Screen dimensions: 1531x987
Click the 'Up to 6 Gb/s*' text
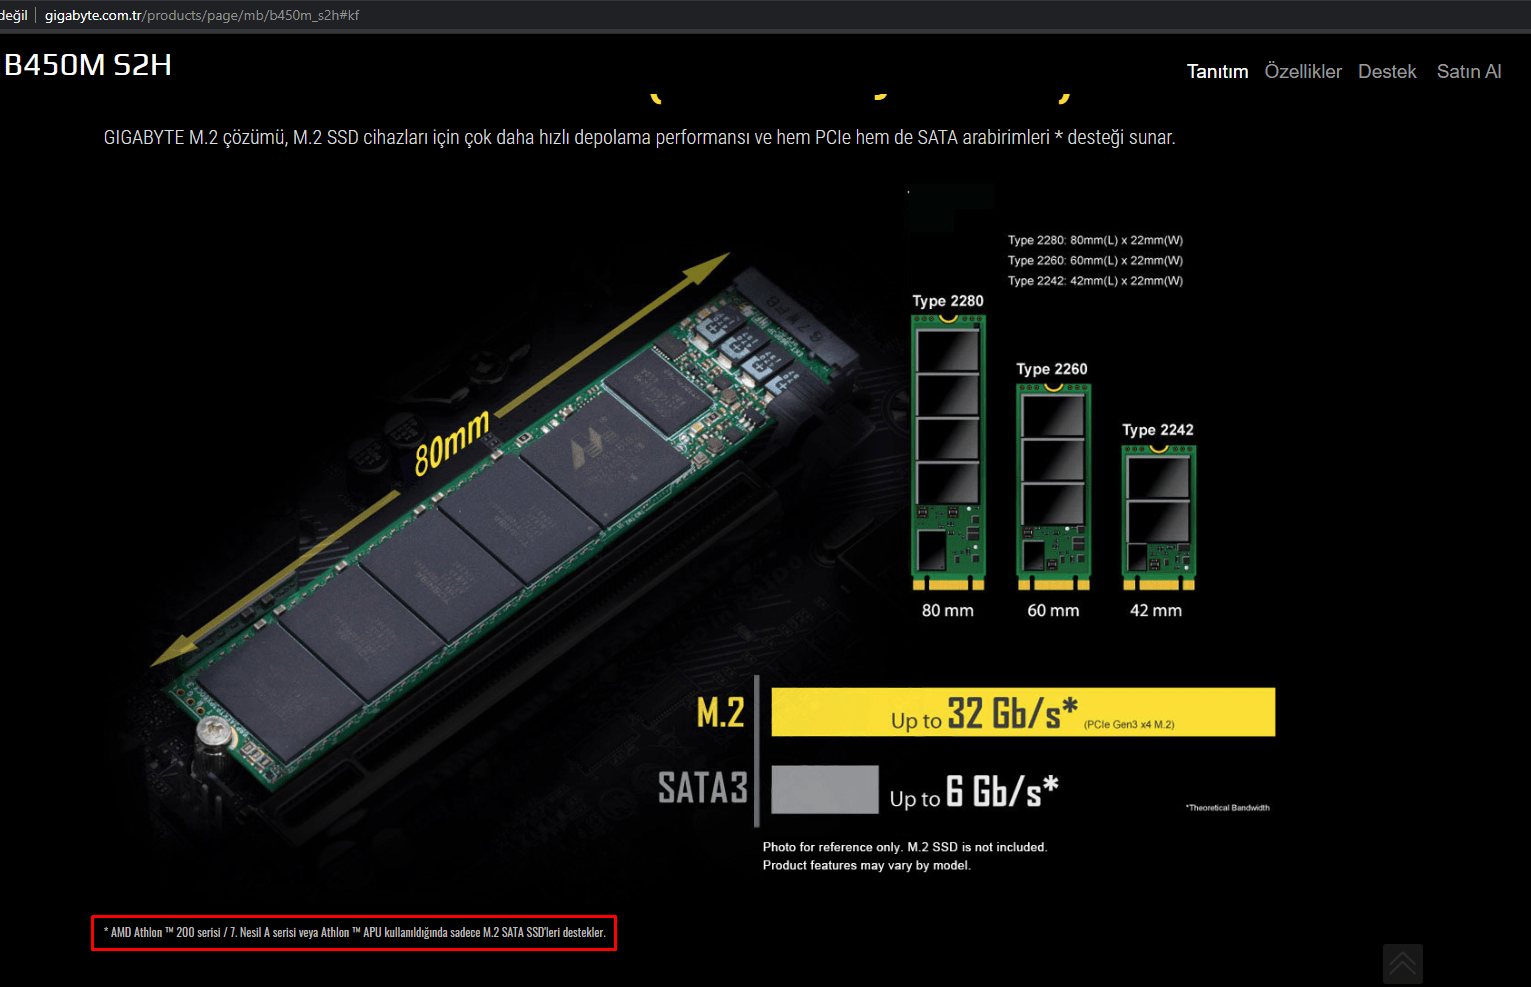point(974,792)
